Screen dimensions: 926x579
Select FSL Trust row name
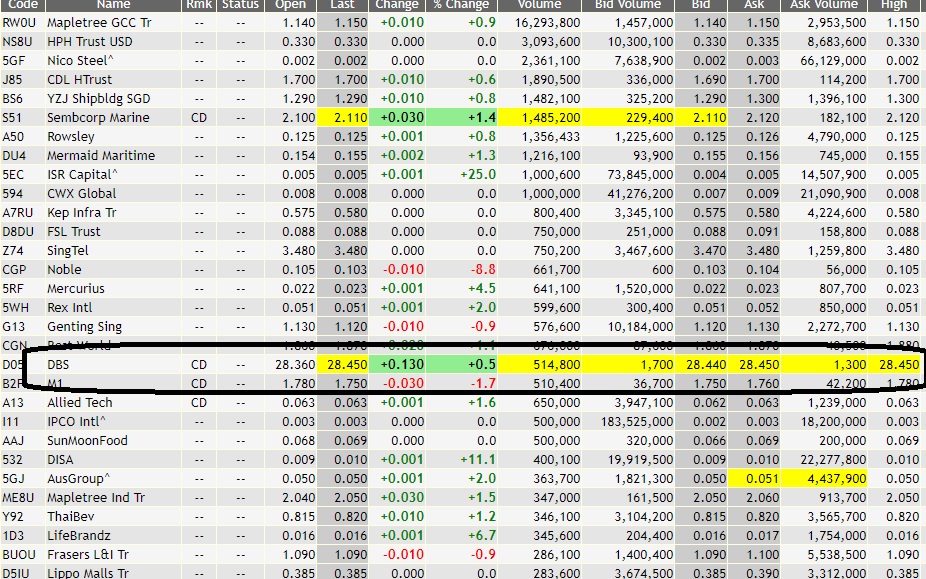74,231
